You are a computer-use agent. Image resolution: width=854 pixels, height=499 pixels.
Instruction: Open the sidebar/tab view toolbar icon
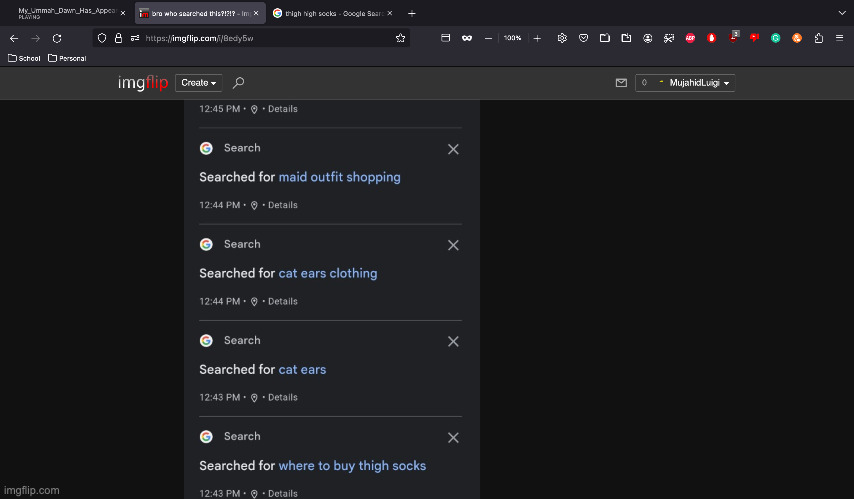(446, 38)
